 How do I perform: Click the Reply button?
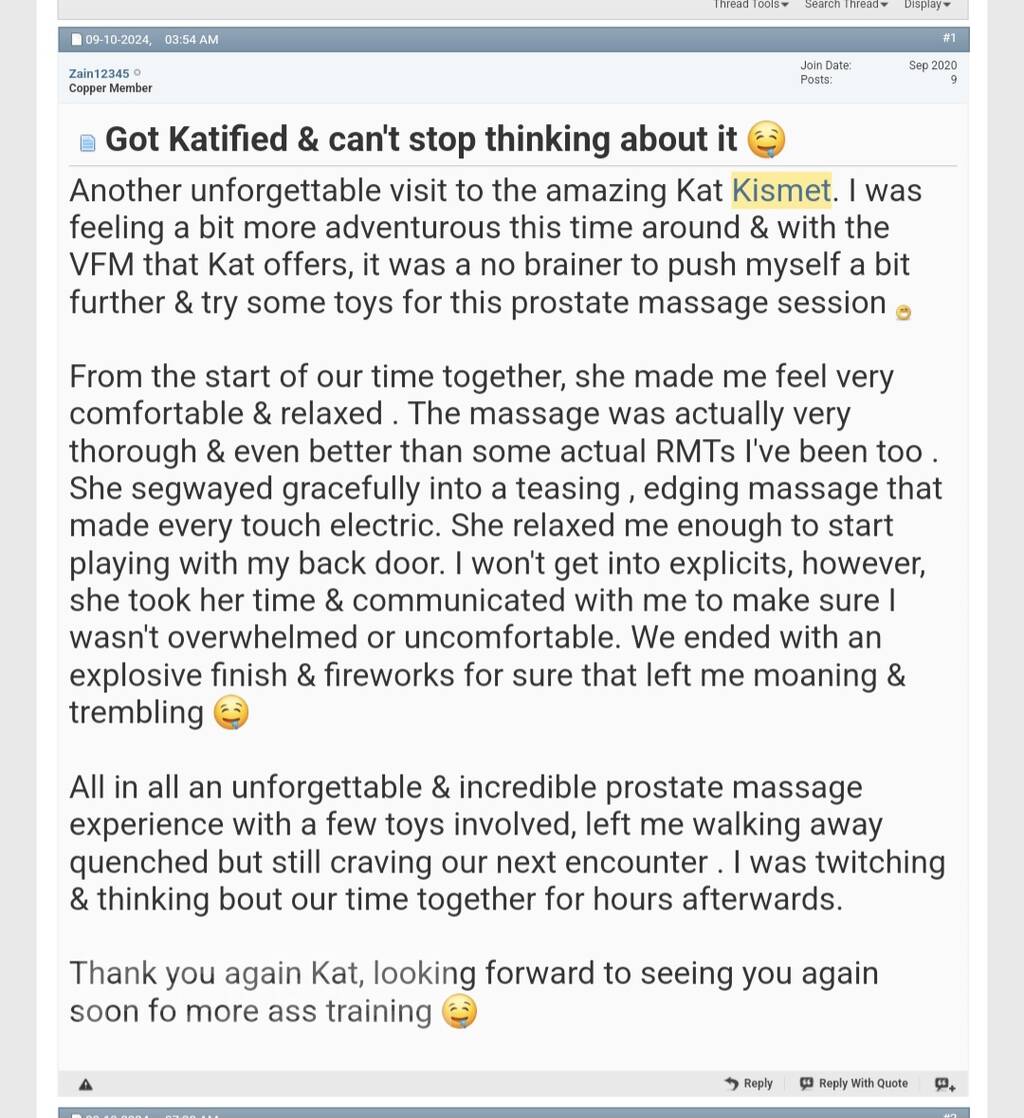click(748, 1083)
